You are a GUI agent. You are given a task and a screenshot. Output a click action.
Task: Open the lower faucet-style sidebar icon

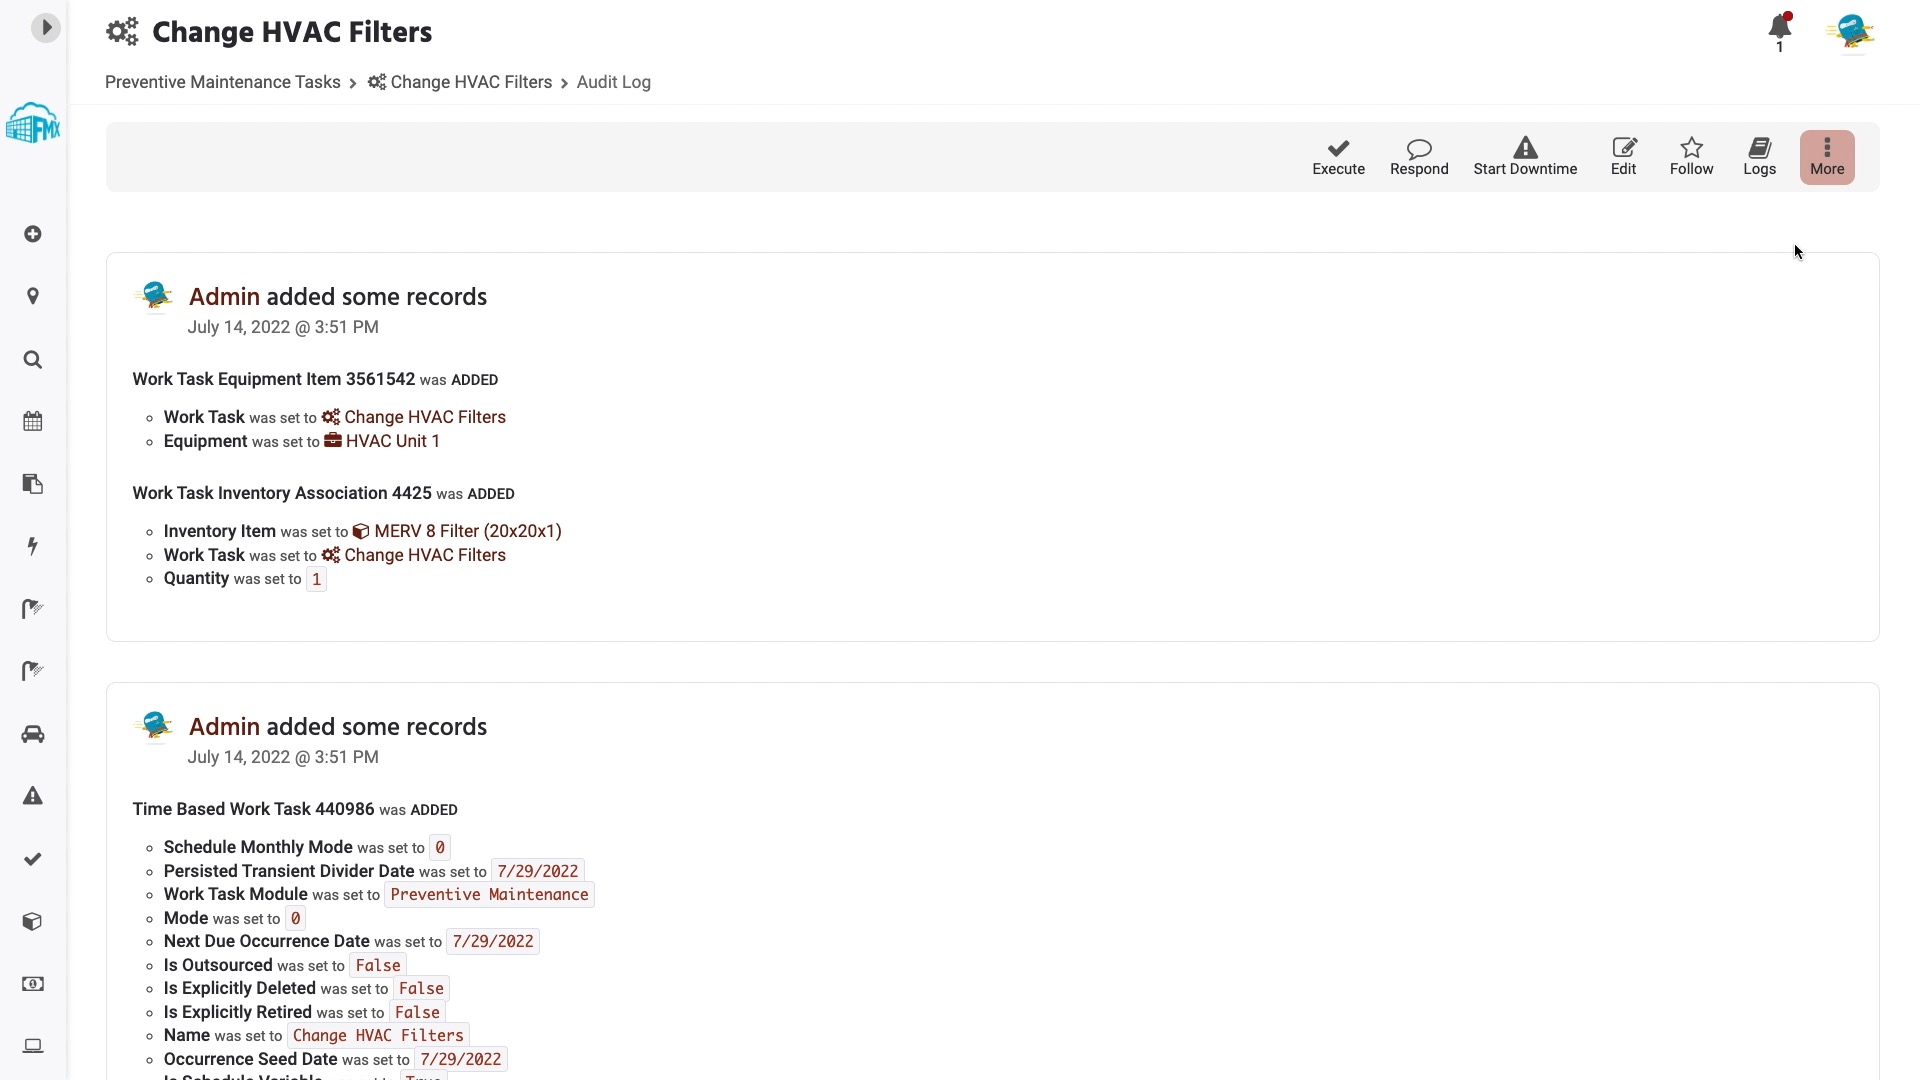coord(33,671)
